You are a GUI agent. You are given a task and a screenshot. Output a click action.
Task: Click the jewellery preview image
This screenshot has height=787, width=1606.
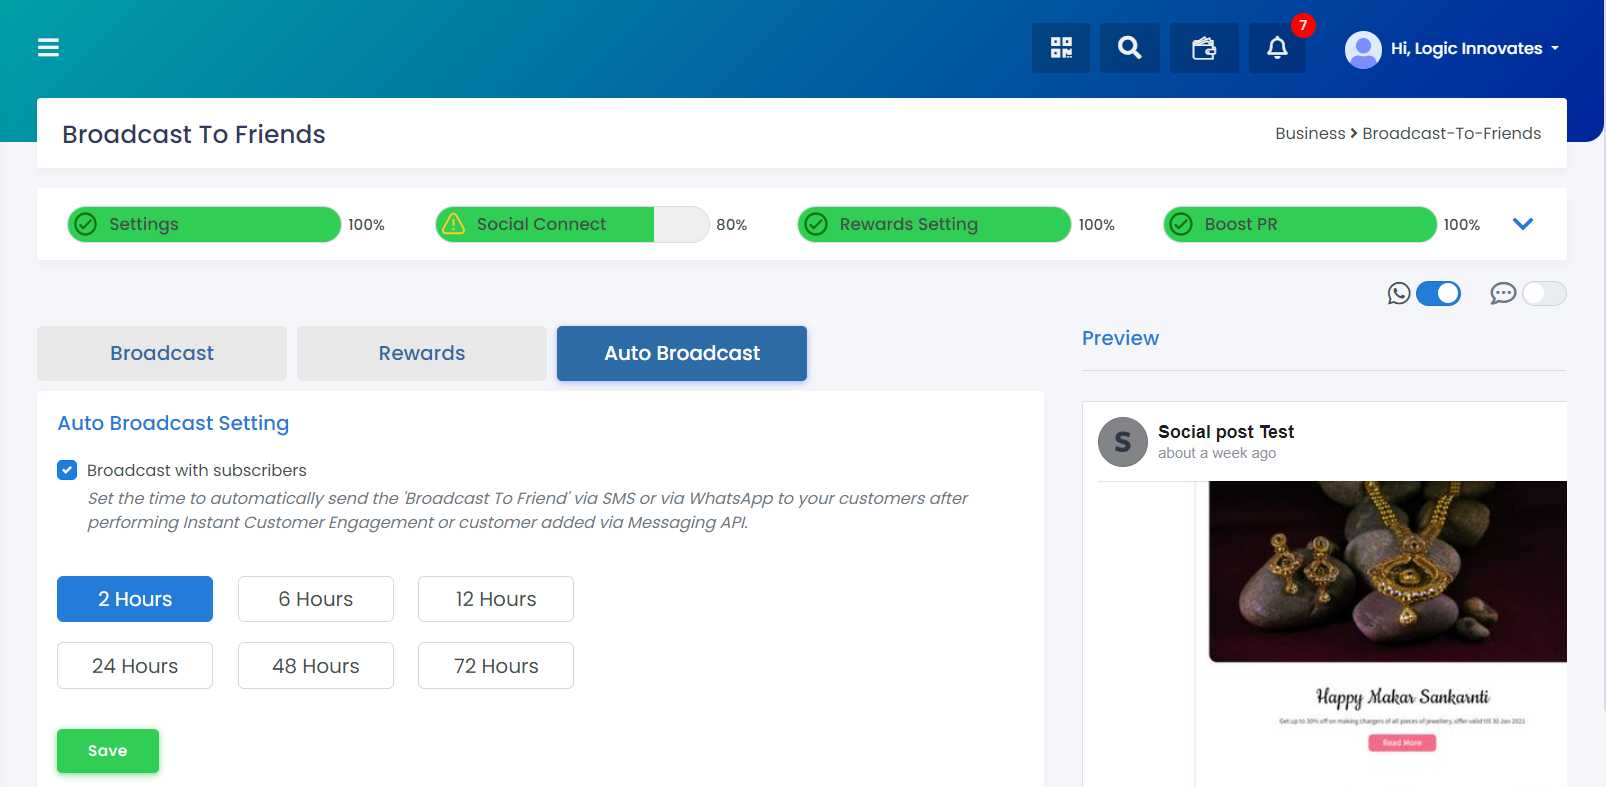[1388, 571]
